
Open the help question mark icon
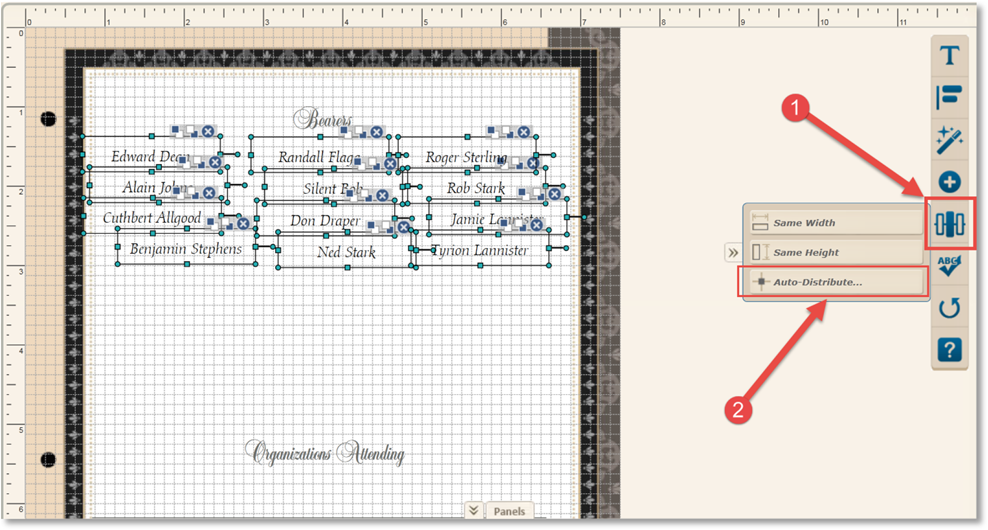click(x=950, y=350)
